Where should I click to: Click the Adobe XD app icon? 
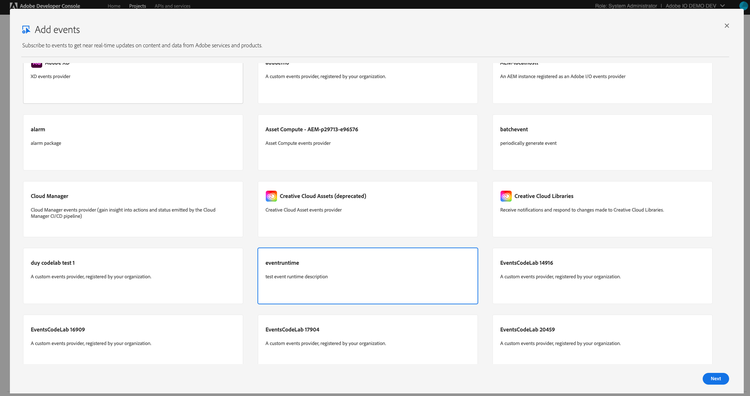(x=36, y=65)
